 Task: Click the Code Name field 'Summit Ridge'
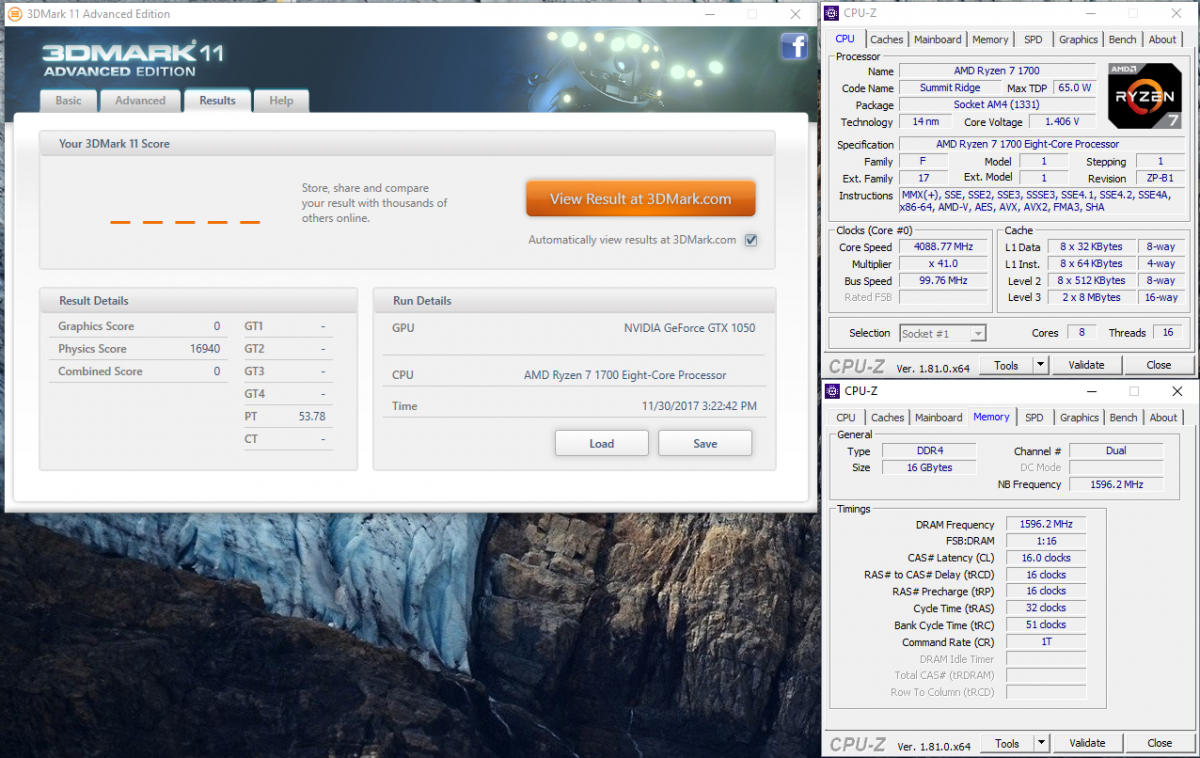950,88
